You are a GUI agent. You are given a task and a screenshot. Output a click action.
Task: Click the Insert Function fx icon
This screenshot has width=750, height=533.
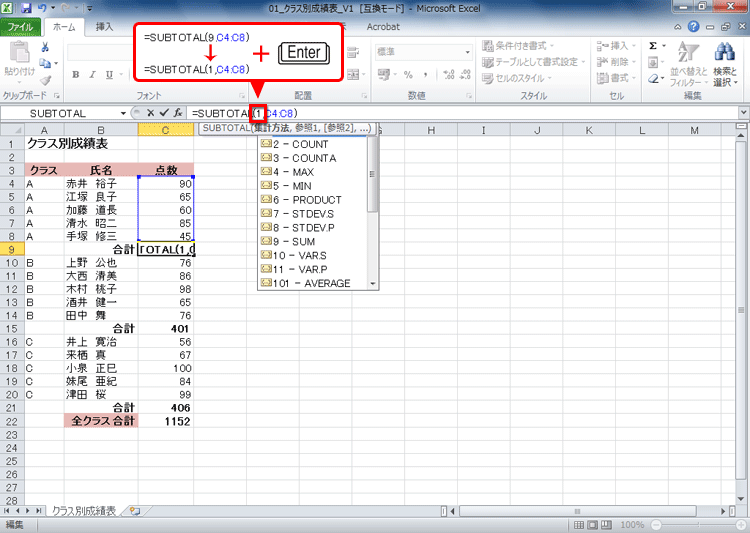[x=178, y=113]
